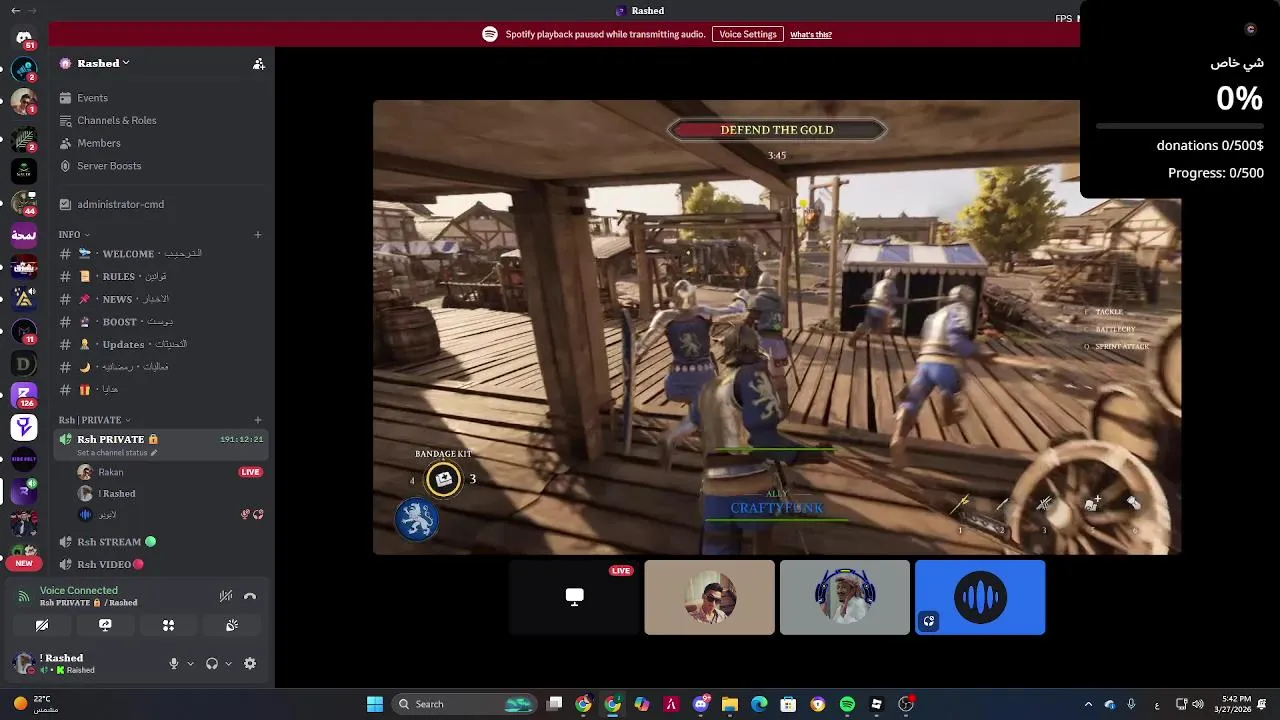Image resolution: width=1280 pixels, height=720 pixels.
Task: Click the Voice Settings button in banner
Action: (747, 34)
